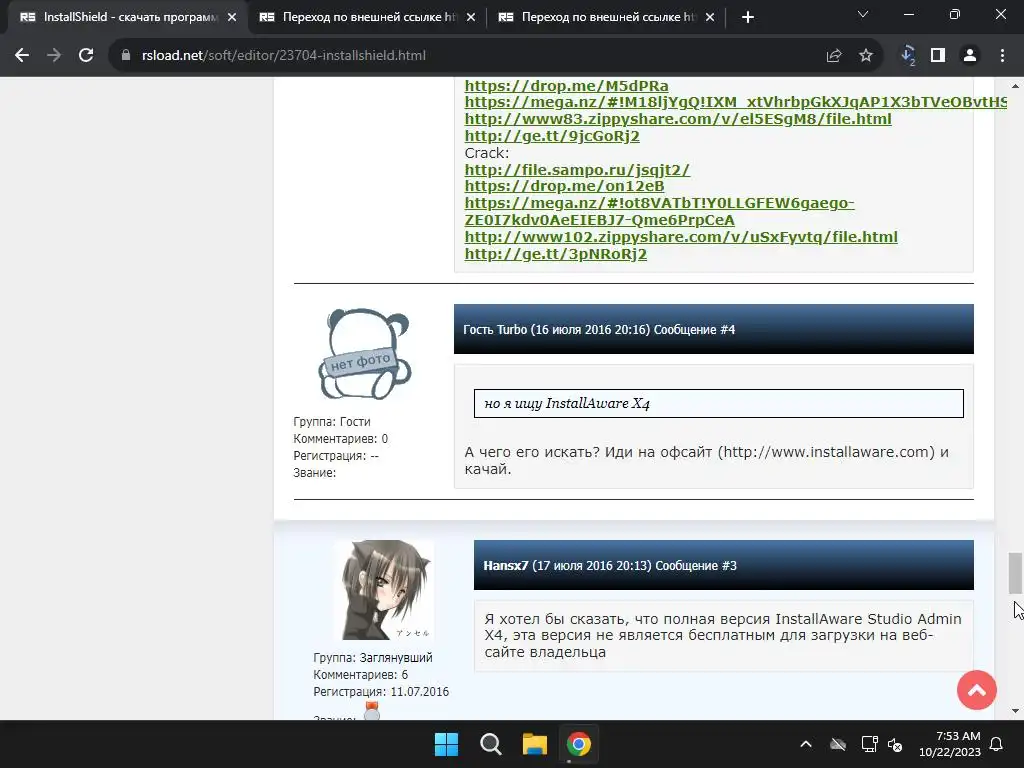The image size is (1024, 768).
Task: Click 'Комментариев: 6' under Hansx7
Action: tap(360, 675)
